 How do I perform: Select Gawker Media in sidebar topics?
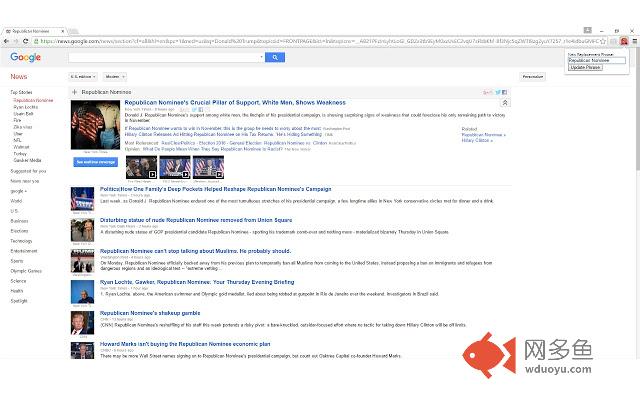tap(27, 160)
